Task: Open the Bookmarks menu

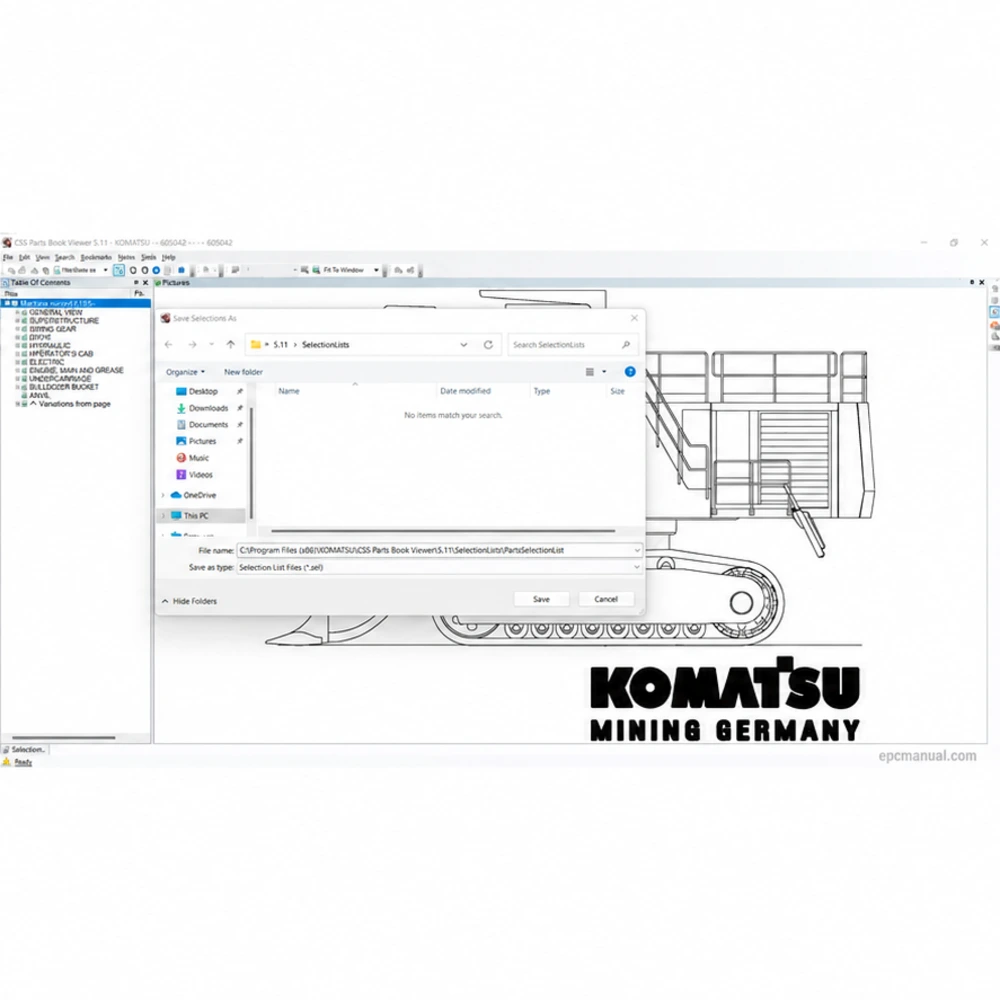Action: click(x=96, y=257)
